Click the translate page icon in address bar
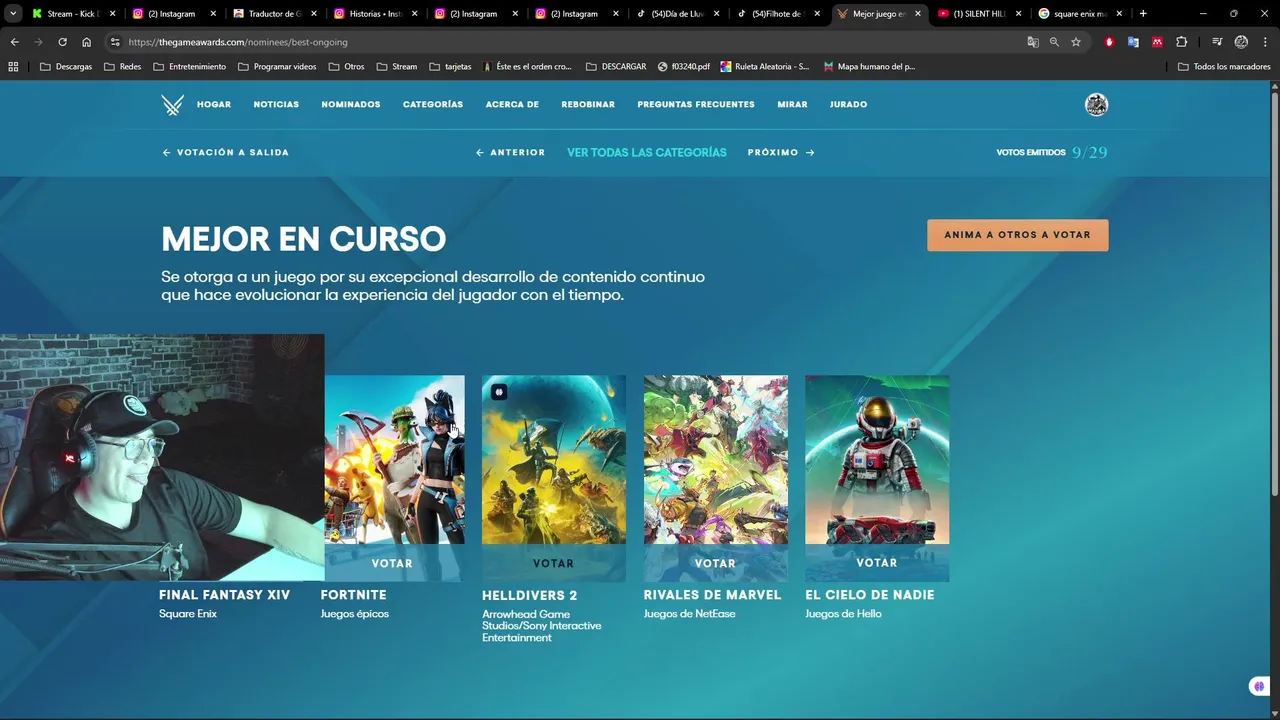Screen dimensions: 1280x720 [1033, 42]
